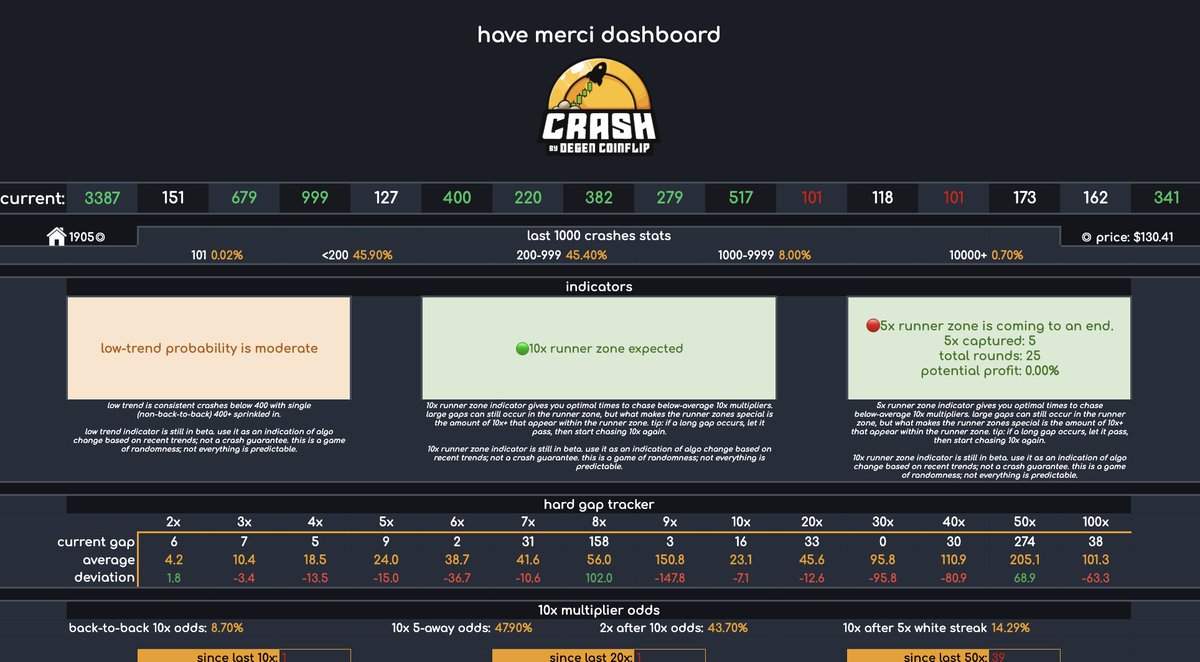Select the 118 crash value
Screen dimensions: 1200x662
(882, 198)
